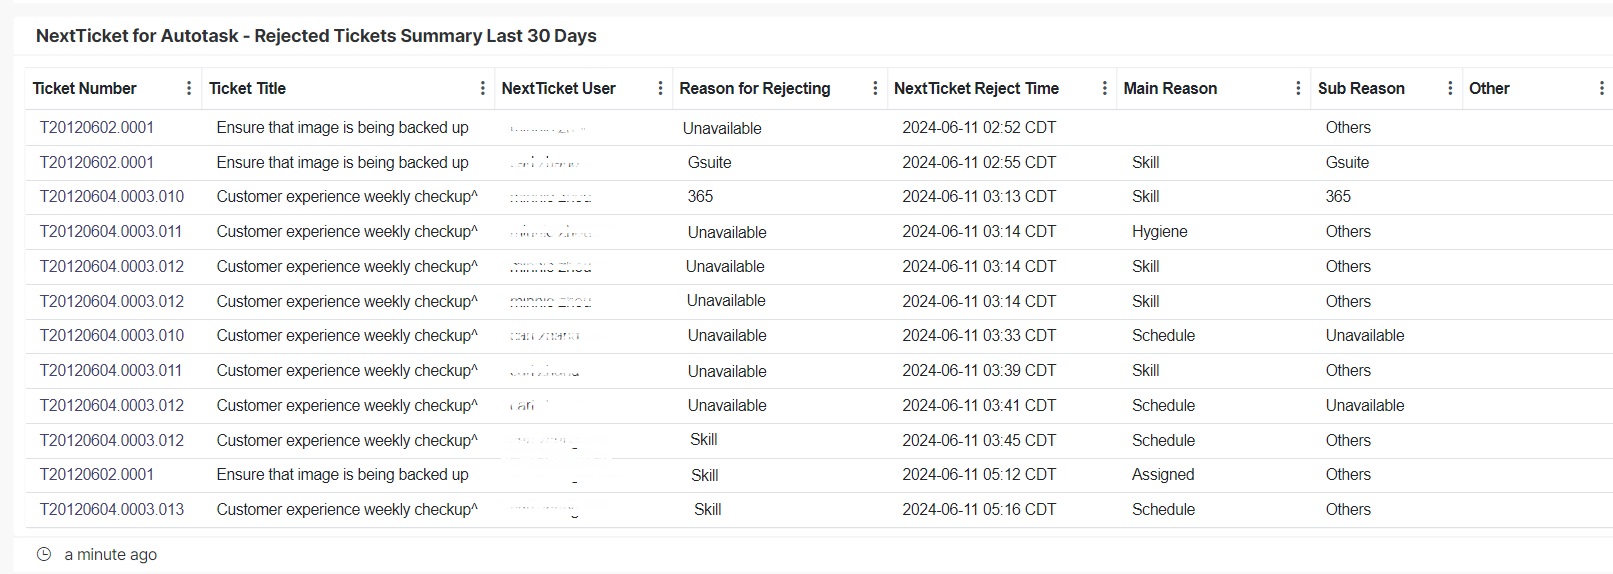Open Other column options menu
Image resolution: width=1613 pixels, height=574 pixels.
pyautogui.click(x=1601, y=88)
